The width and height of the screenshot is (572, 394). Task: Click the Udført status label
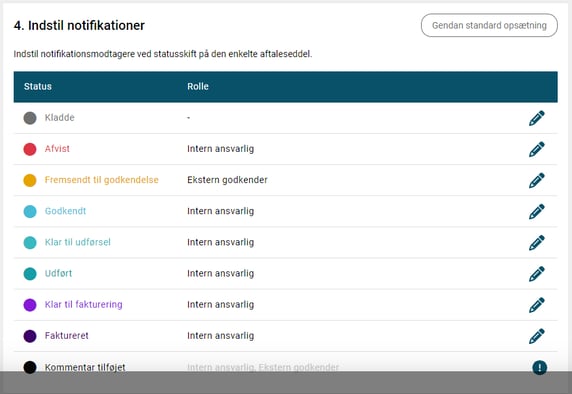[58, 273]
